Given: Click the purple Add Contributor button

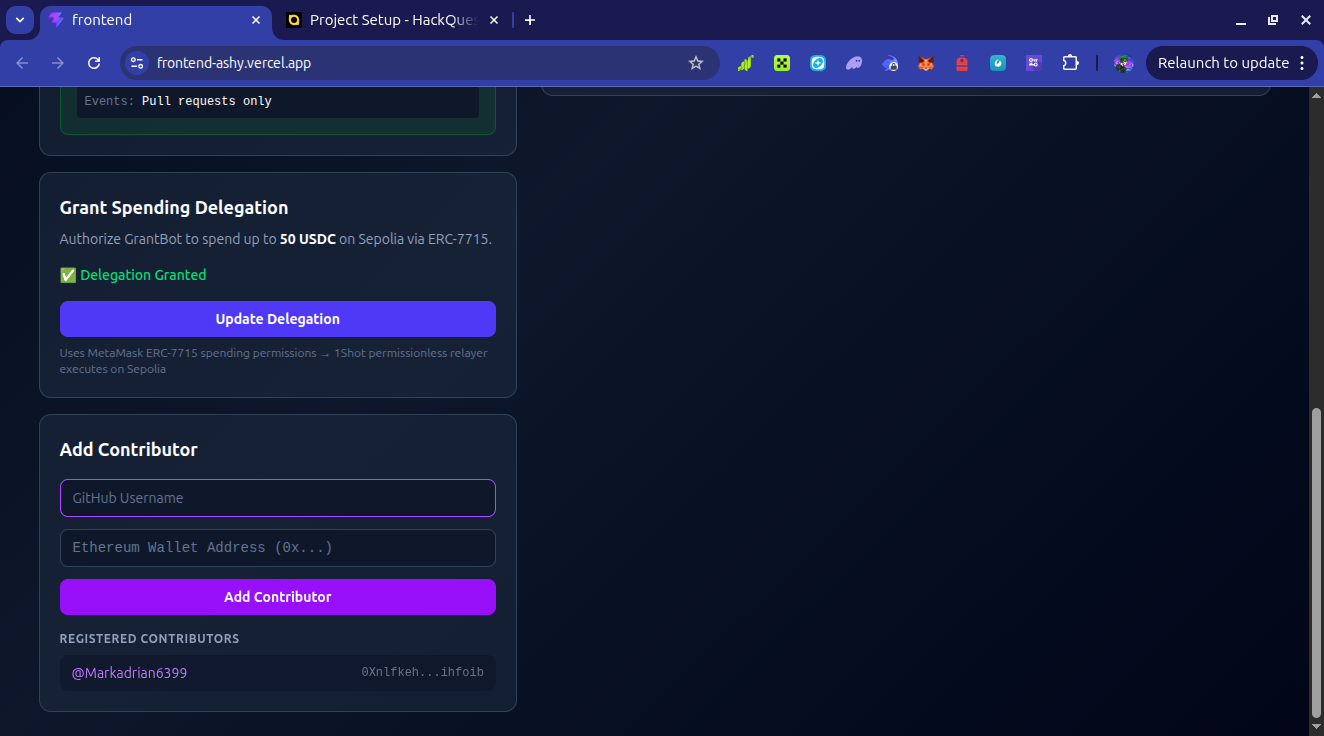Looking at the screenshot, I should (278, 597).
